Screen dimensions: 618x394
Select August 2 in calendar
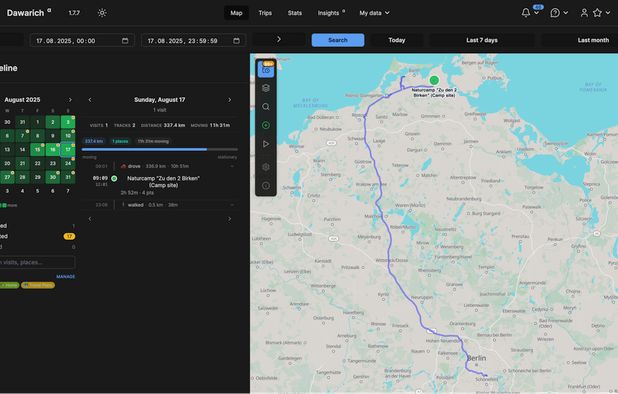[52, 122]
